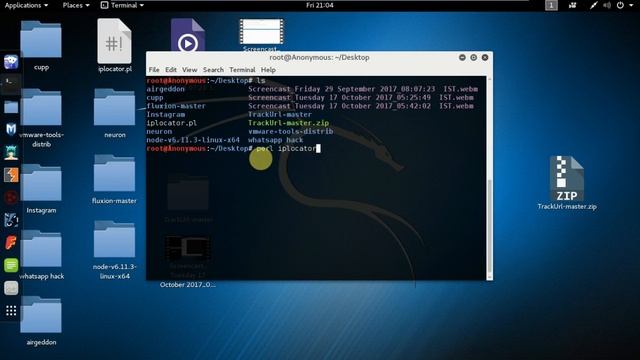The height and width of the screenshot is (360, 640).
Task: Open the Screencast video file on desktop
Action: point(261,32)
